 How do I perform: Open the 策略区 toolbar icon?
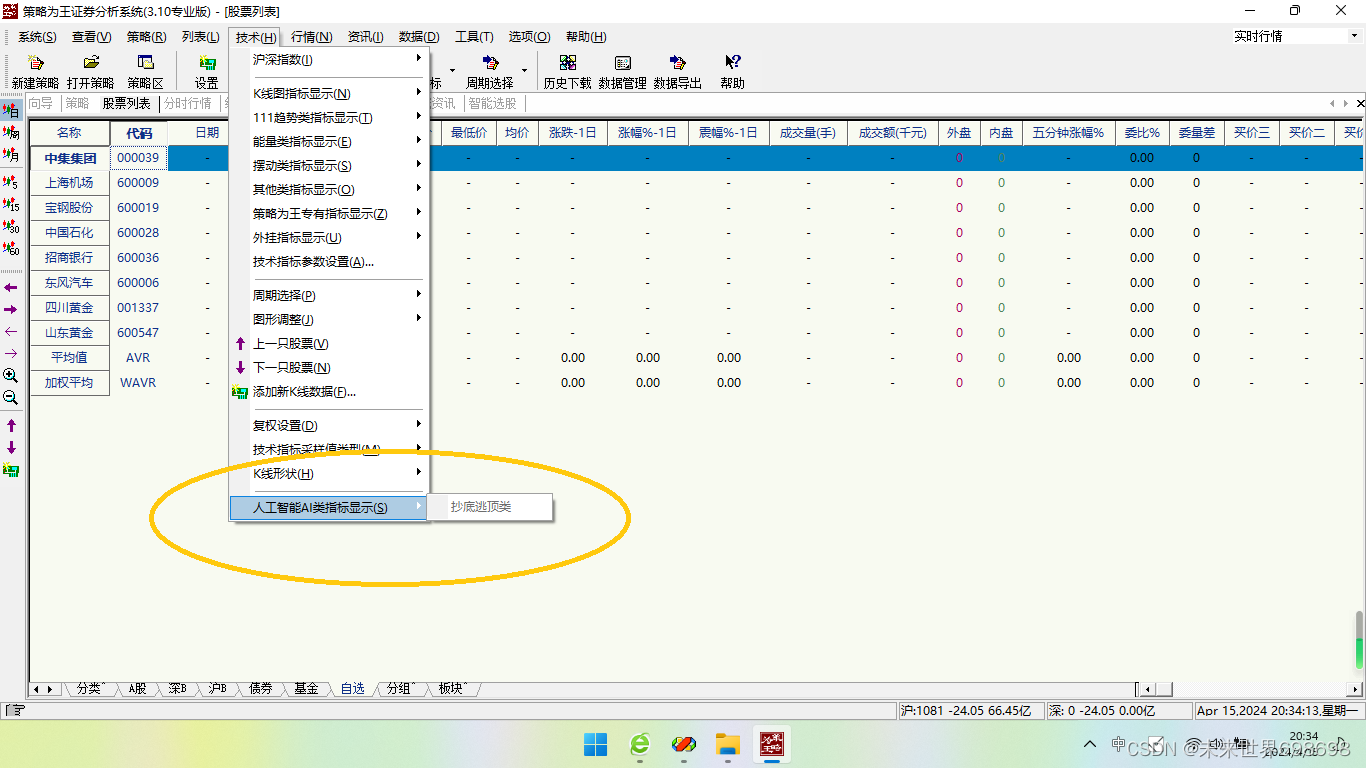[146, 73]
